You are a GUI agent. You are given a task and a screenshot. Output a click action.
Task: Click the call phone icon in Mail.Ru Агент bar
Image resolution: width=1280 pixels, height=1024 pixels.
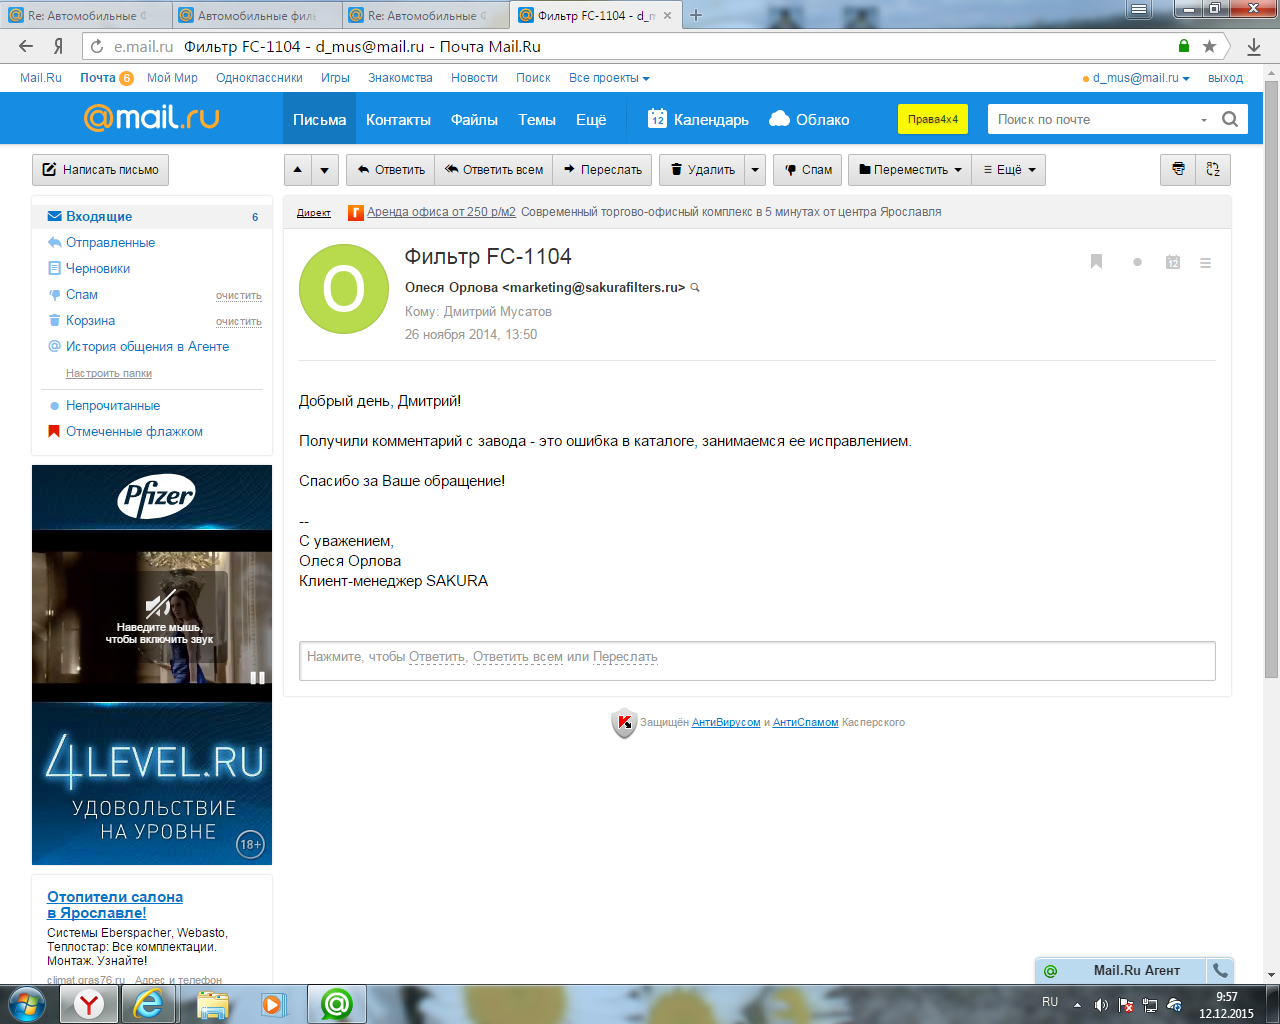1220,970
